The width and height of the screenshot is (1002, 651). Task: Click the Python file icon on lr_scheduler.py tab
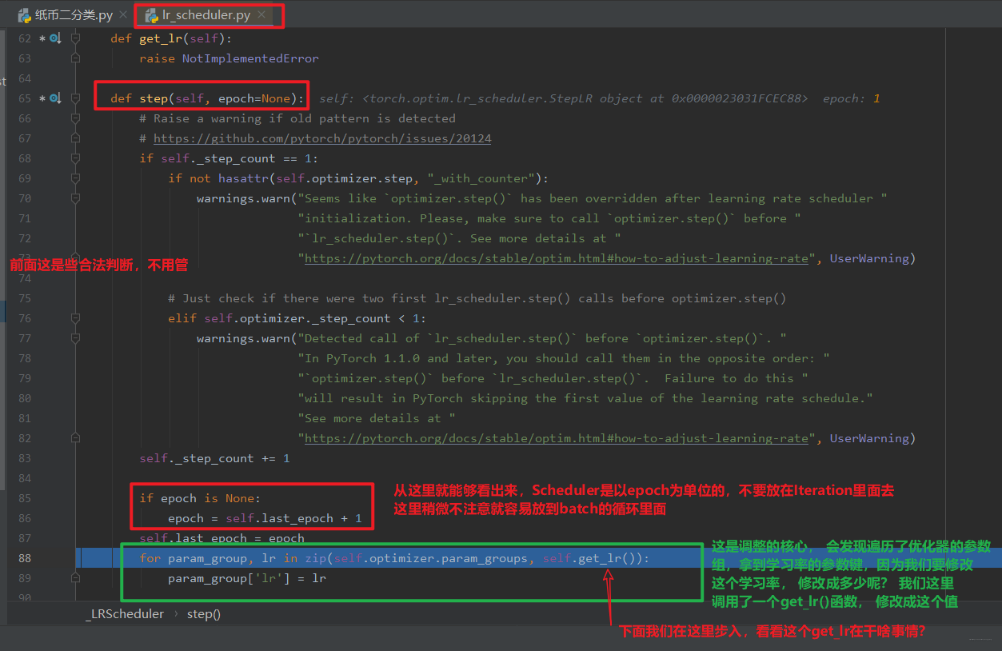151,15
